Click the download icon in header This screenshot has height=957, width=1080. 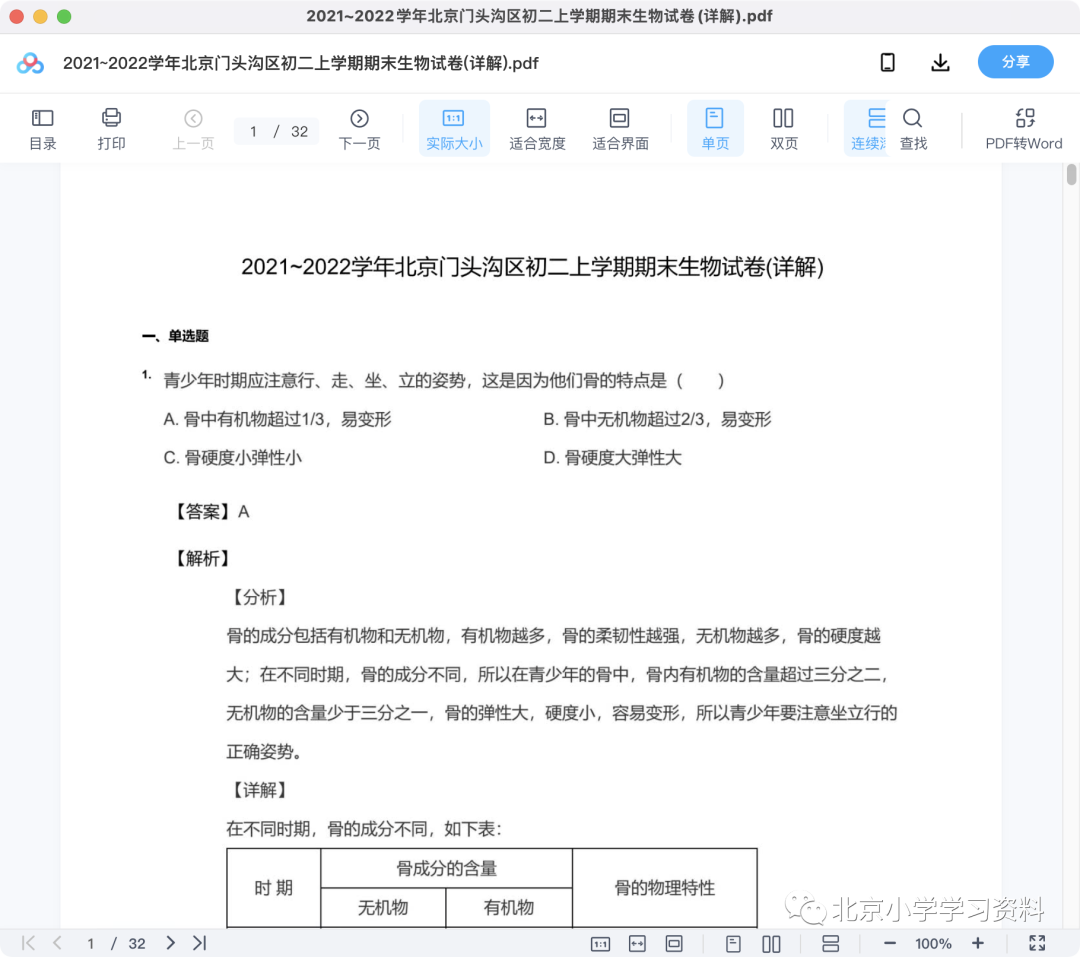(940, 63)
